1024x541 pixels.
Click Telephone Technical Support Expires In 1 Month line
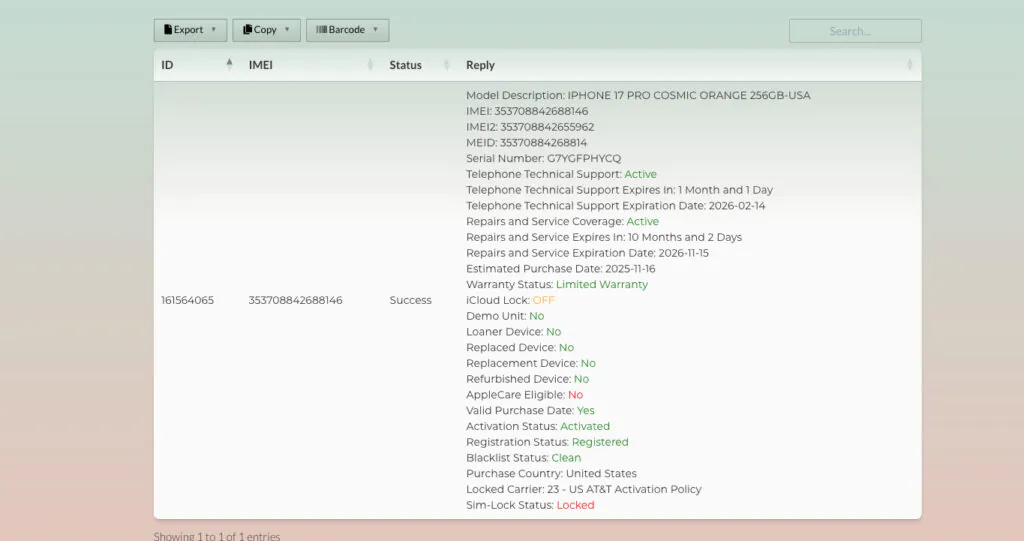click(x=619, y=190)
